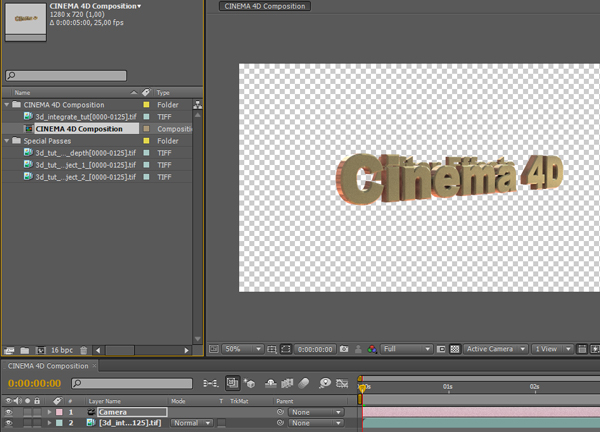Image resolution: width=600 pixels, height=432 pixels.
Task: Select the 3d_tut_..._depth[0000-0125].tif item
Action: click(85, 153)
